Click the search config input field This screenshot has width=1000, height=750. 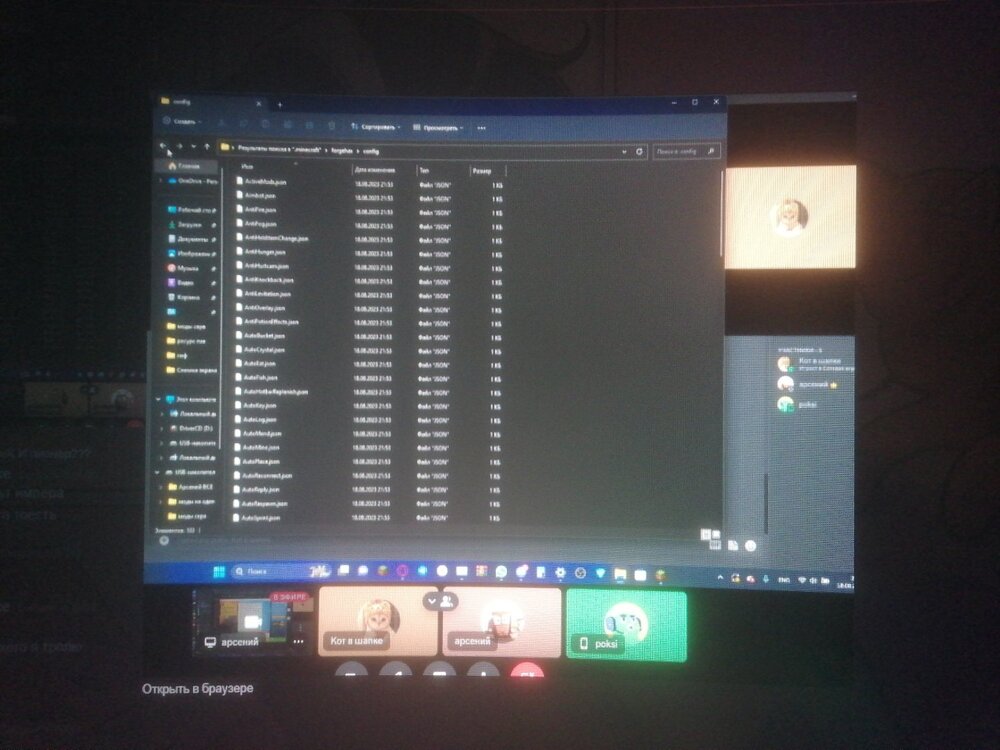(x=686, y=152)
